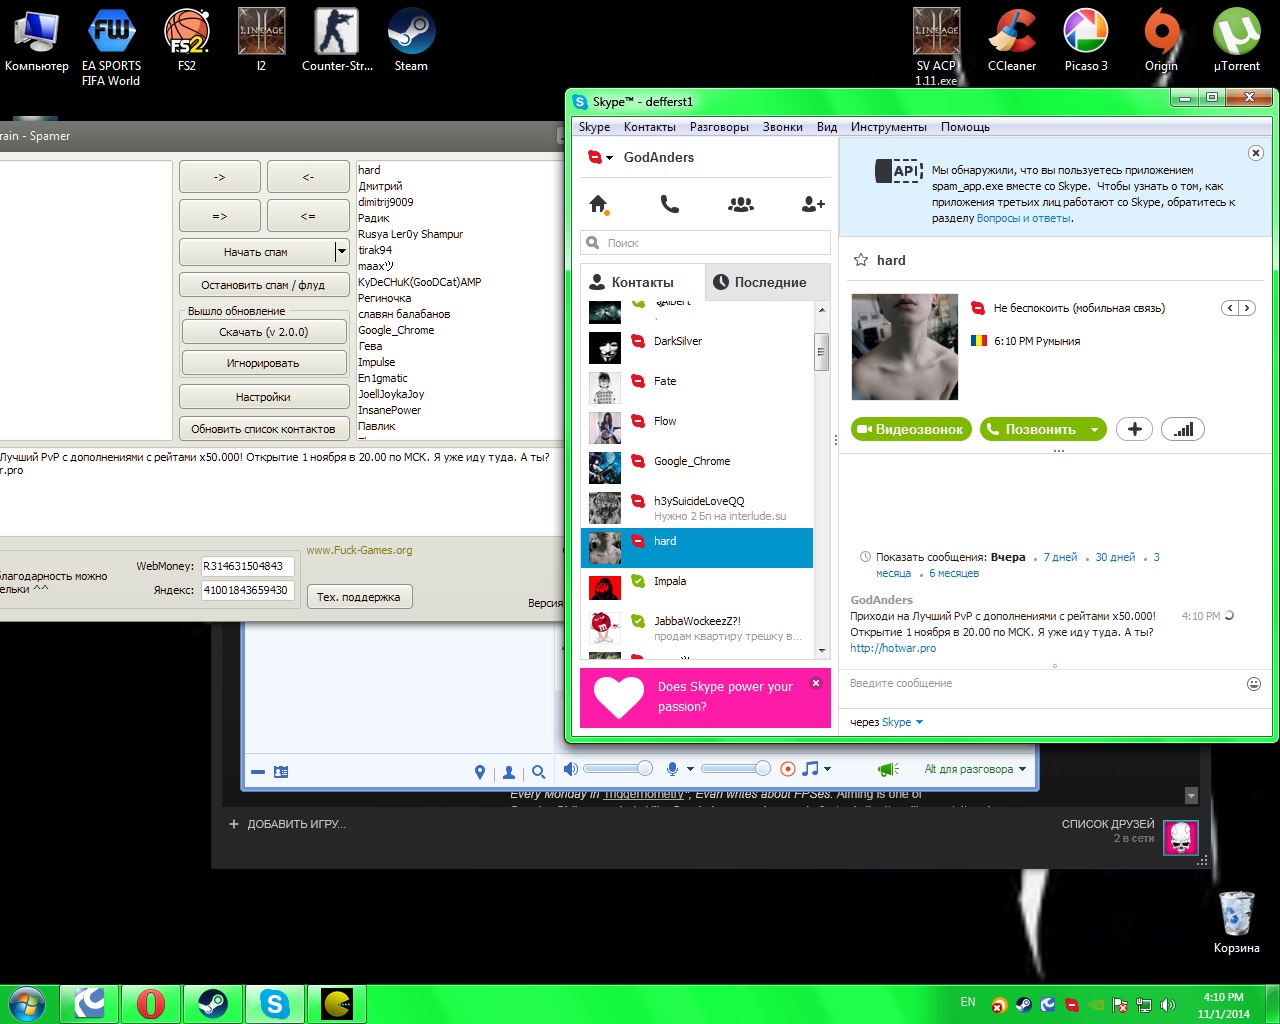Click the next arrow in hard's profile header
This screenshot has height=1024, width=1280.
point(1246,308)
